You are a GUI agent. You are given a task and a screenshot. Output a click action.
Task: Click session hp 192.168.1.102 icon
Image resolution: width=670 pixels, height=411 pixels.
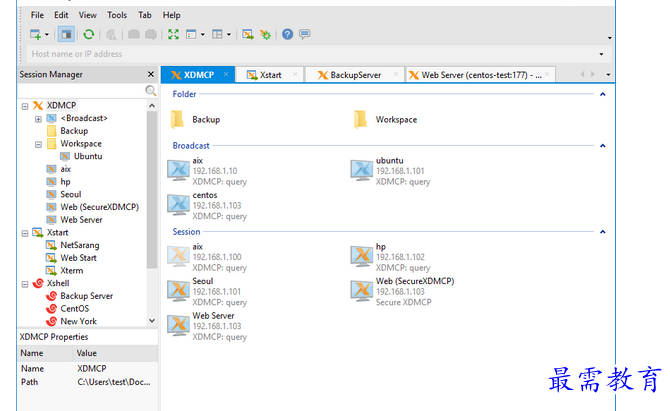click(x=361, y=257)
